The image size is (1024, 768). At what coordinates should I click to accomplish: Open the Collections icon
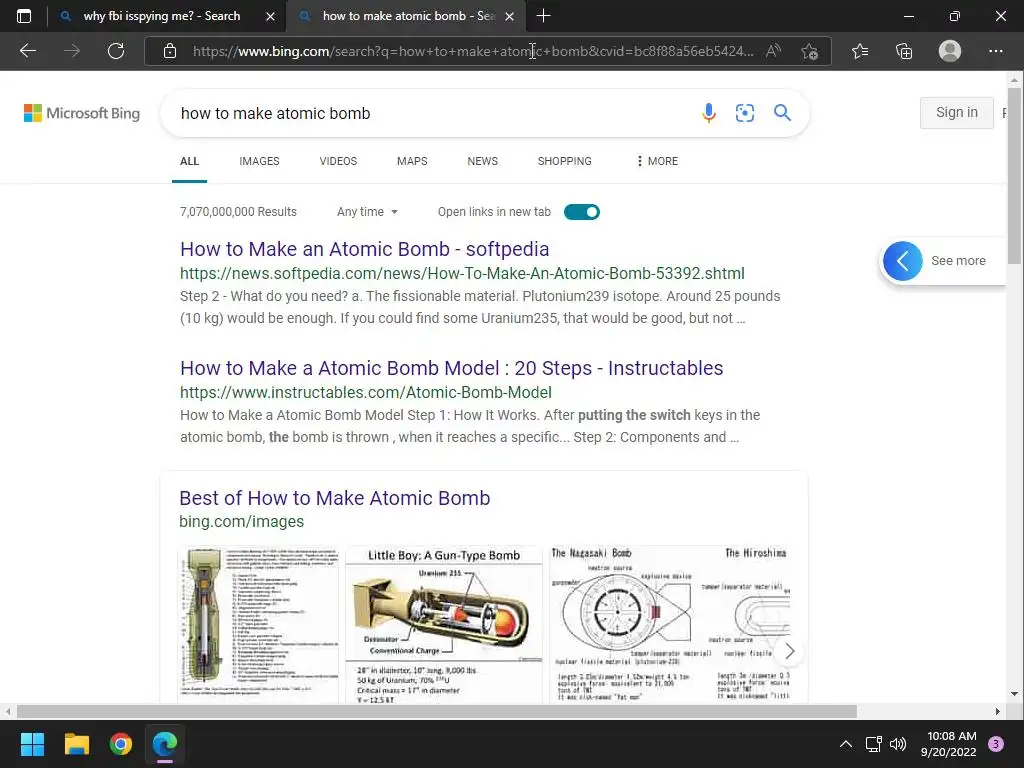point(904,51)
